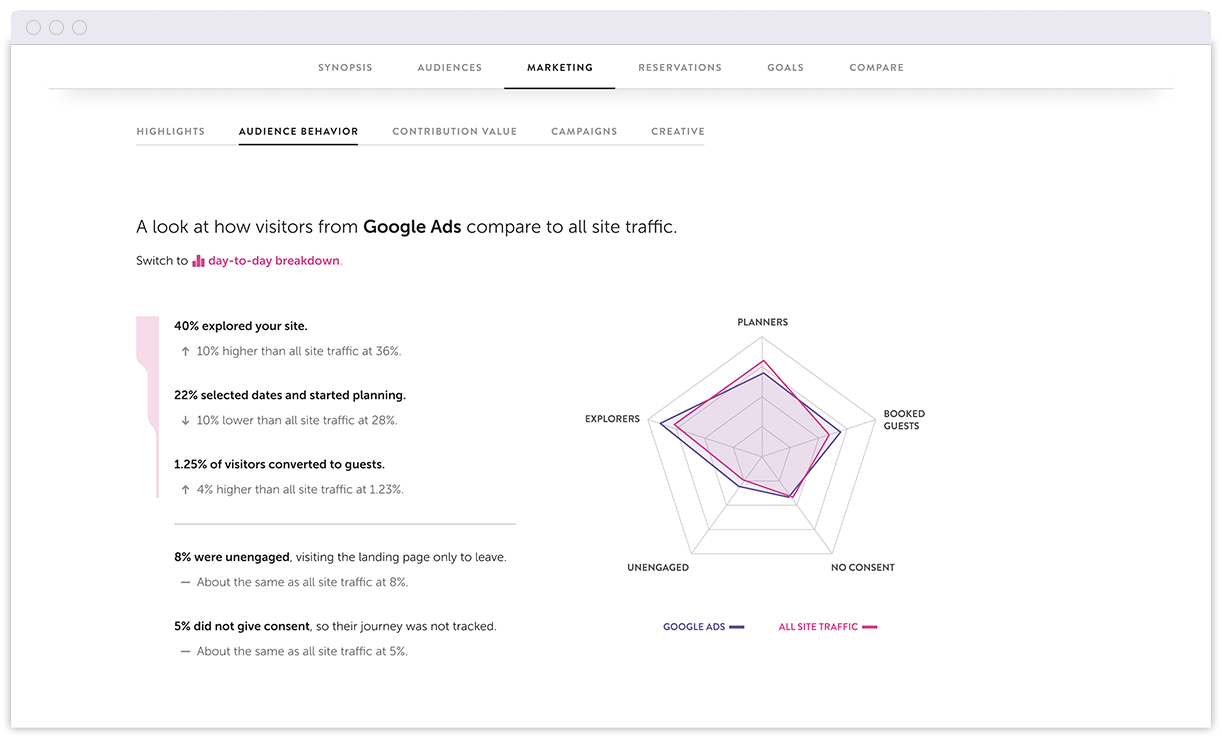This screenshot has height=752, width=1222.
Task: Switch to the Audiences tab
Action: [450, 68]
